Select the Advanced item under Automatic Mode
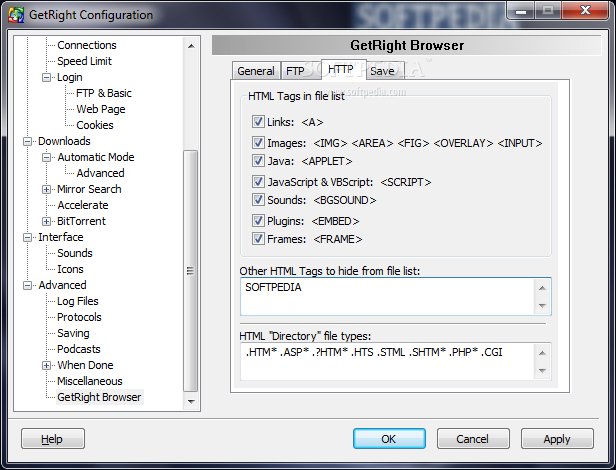 pyautogui.click(x=100, y=173)
